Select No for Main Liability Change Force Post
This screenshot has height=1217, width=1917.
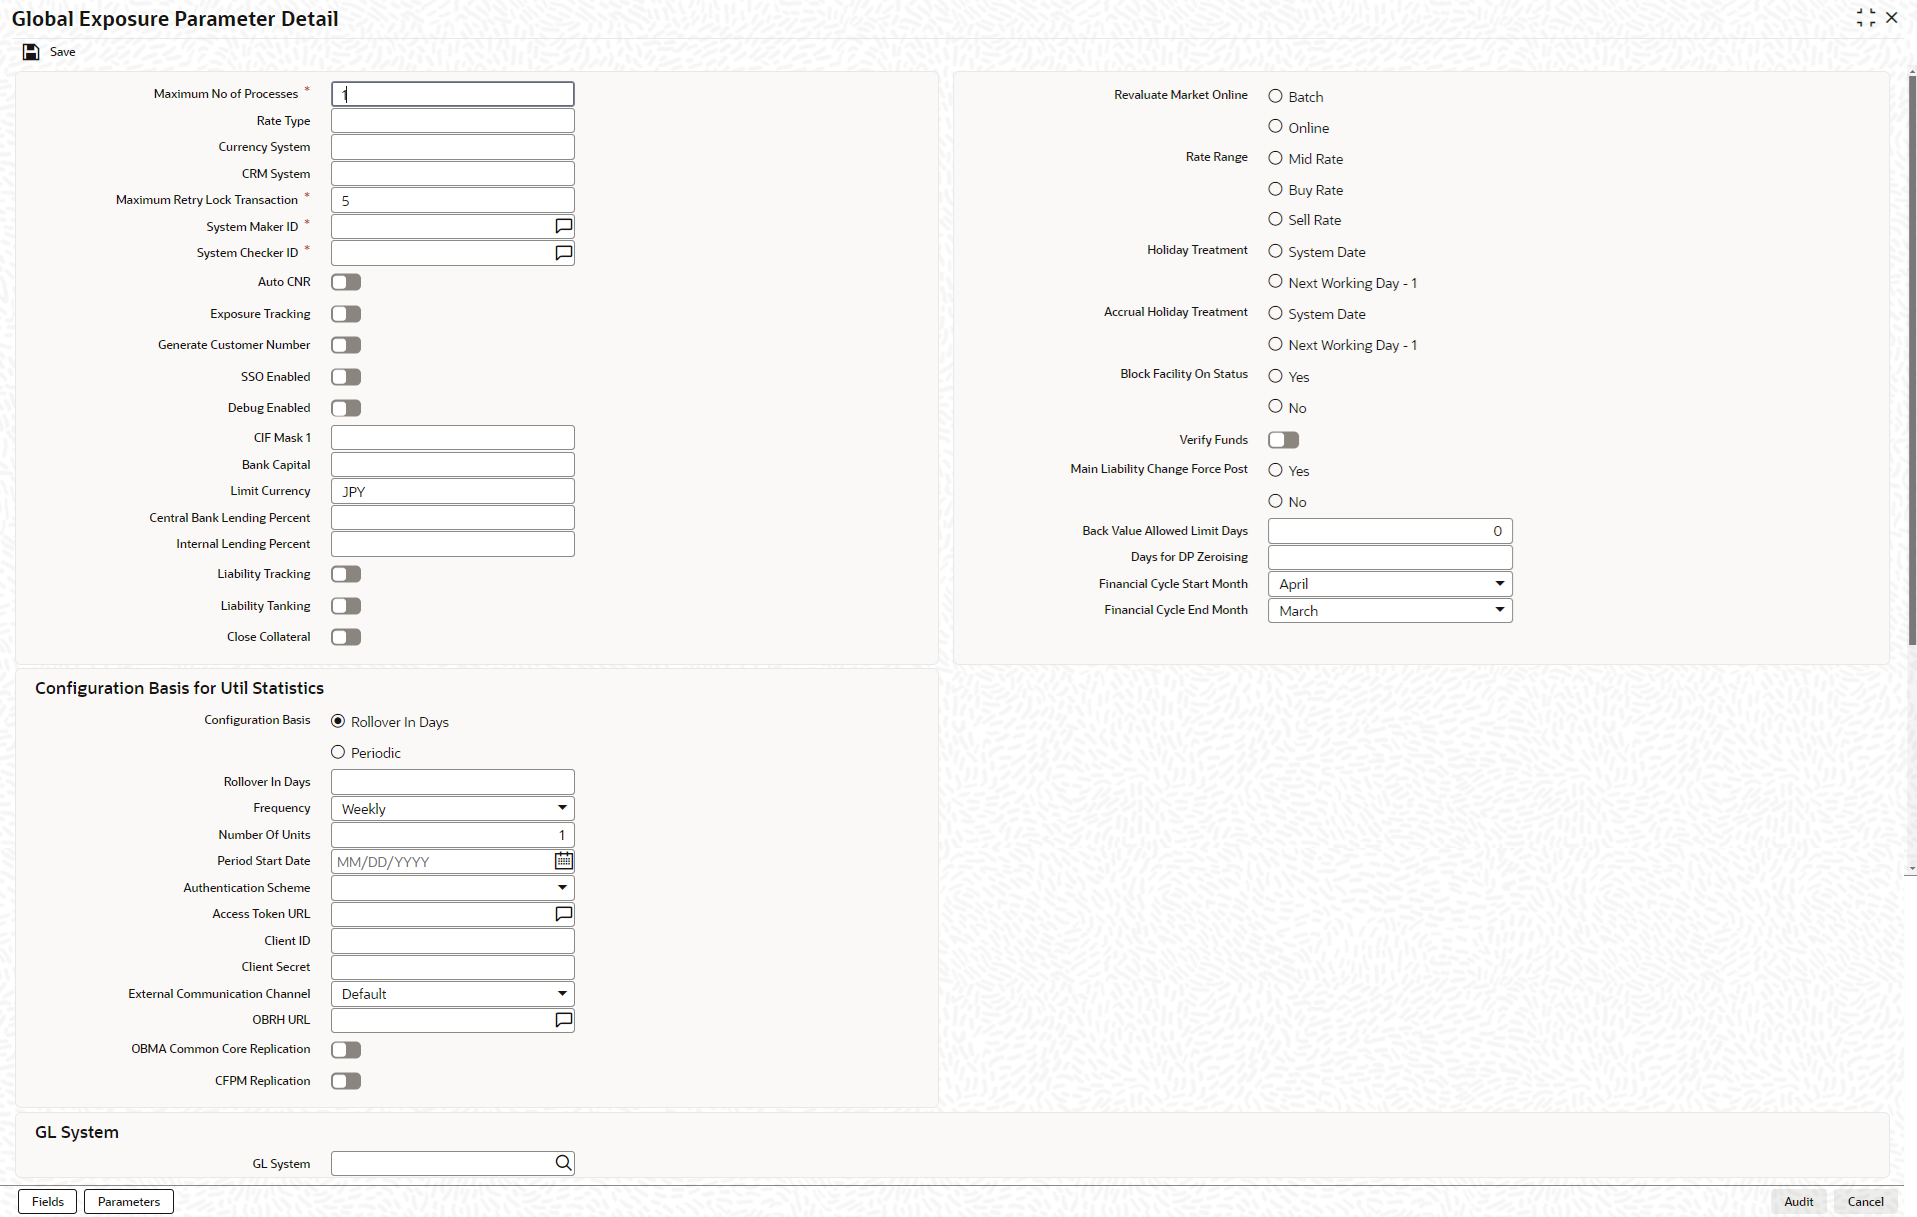pyautogui.click(x=1275, y=501)
